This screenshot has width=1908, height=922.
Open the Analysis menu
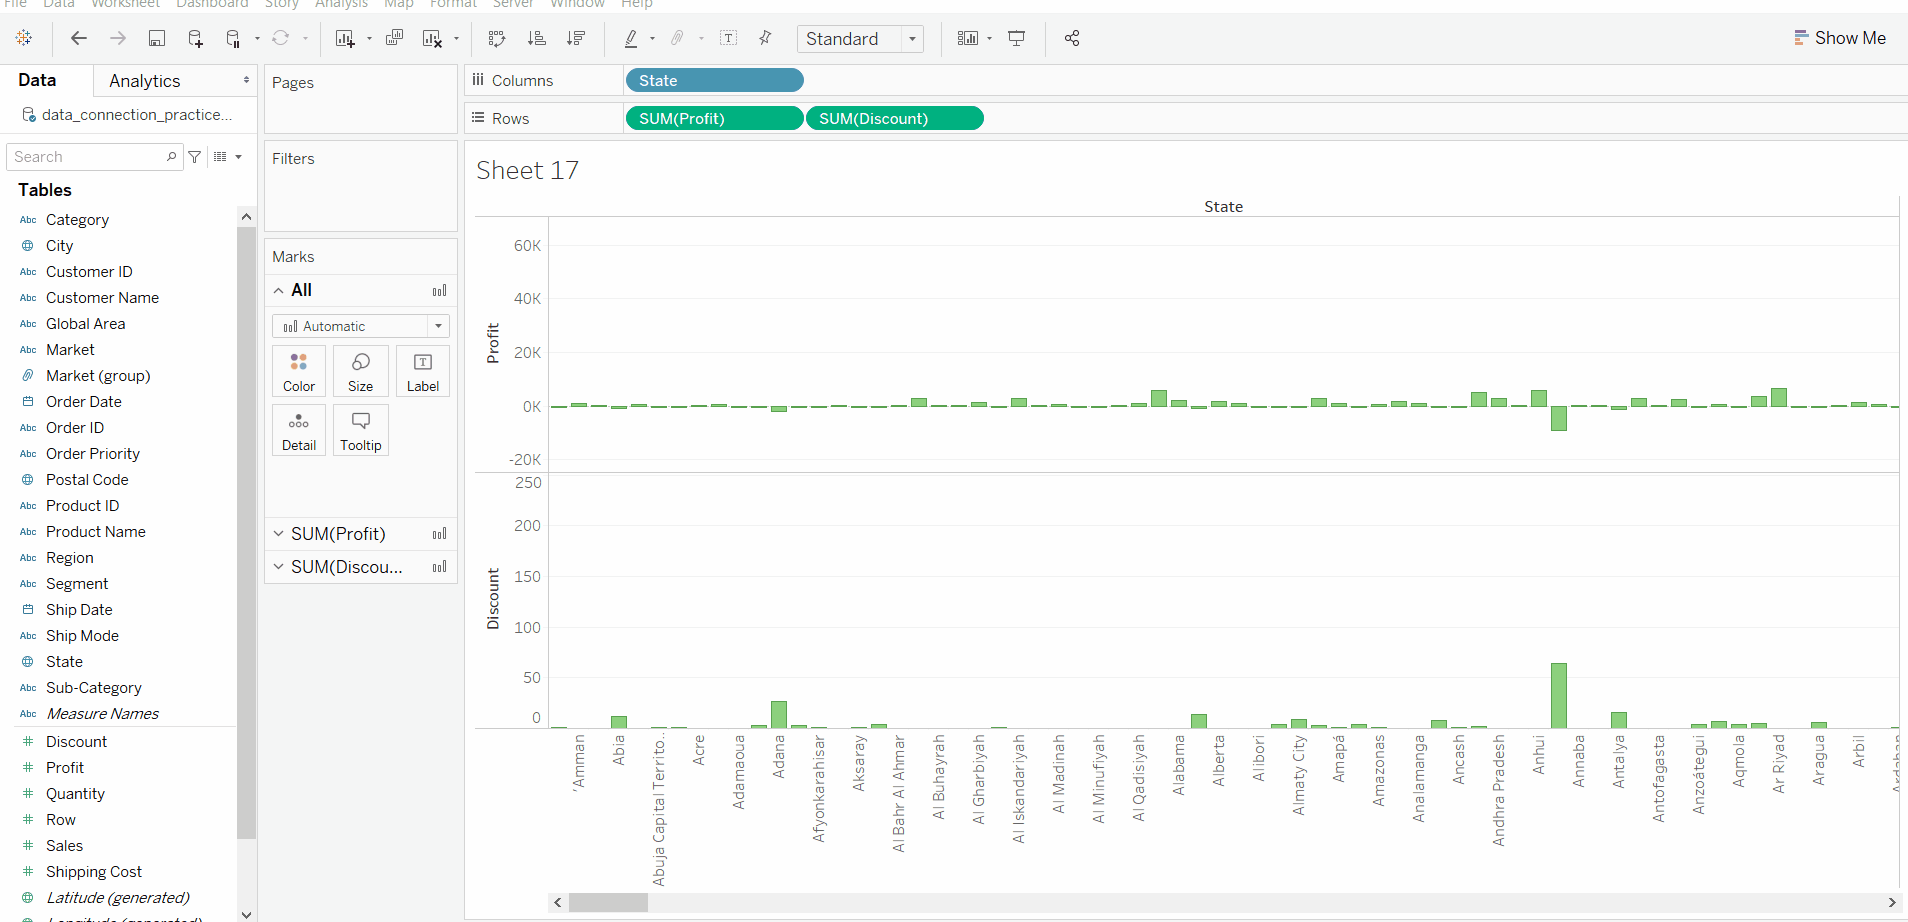coord(341,5)
